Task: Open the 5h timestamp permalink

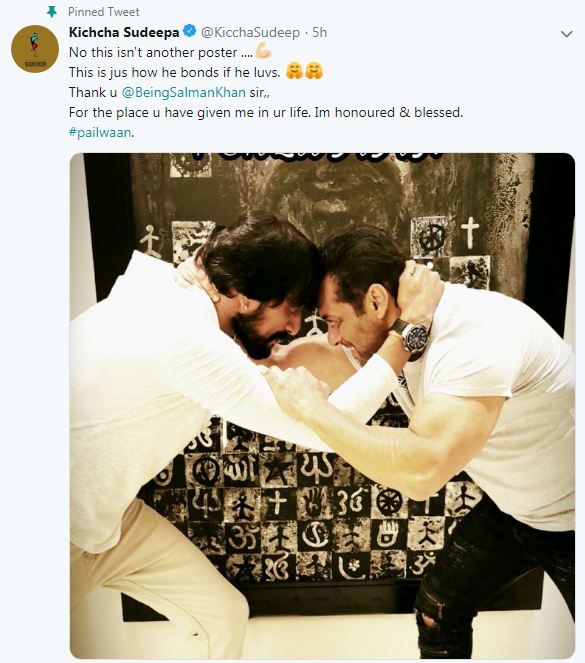Action: point(320,32)
